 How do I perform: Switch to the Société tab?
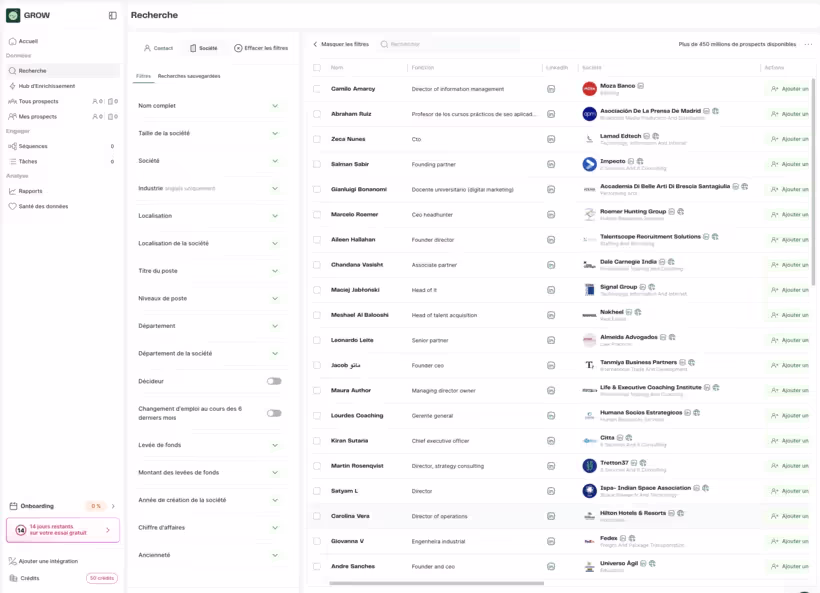point(203,48)
